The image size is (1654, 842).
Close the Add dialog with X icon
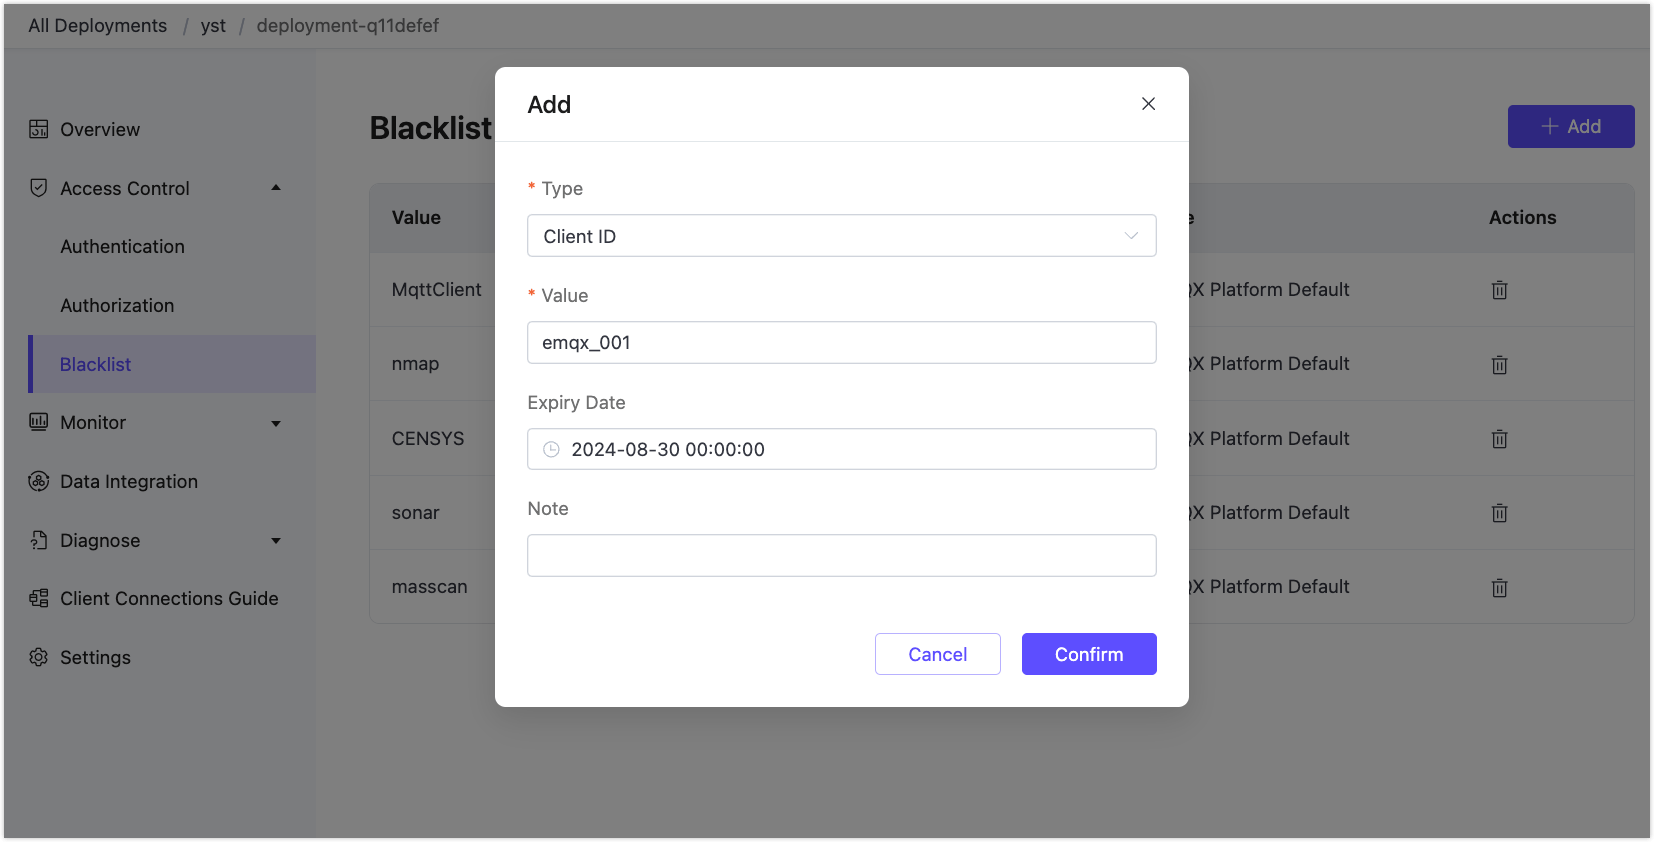pyautogui.click(x=1148, y=104)
